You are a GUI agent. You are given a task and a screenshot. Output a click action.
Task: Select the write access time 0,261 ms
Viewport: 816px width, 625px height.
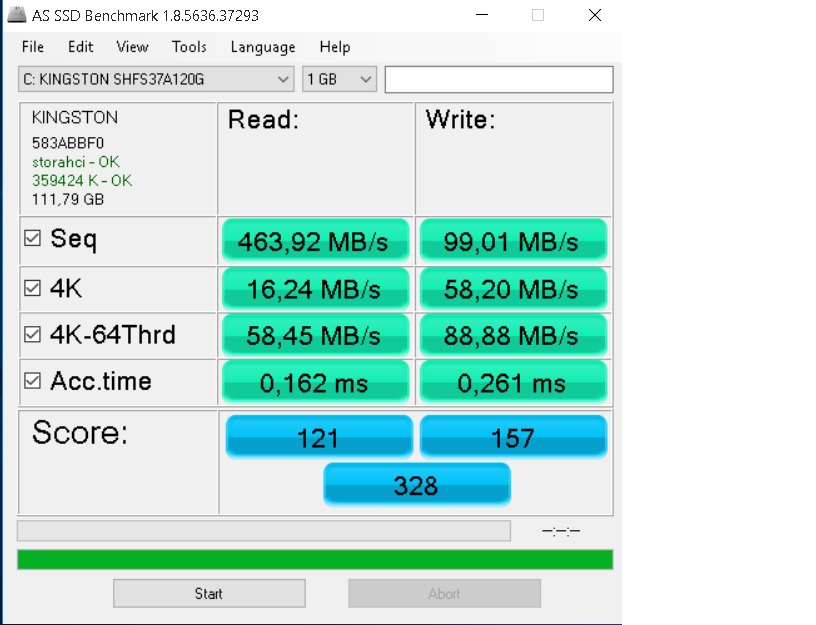(x=513, y=382)
